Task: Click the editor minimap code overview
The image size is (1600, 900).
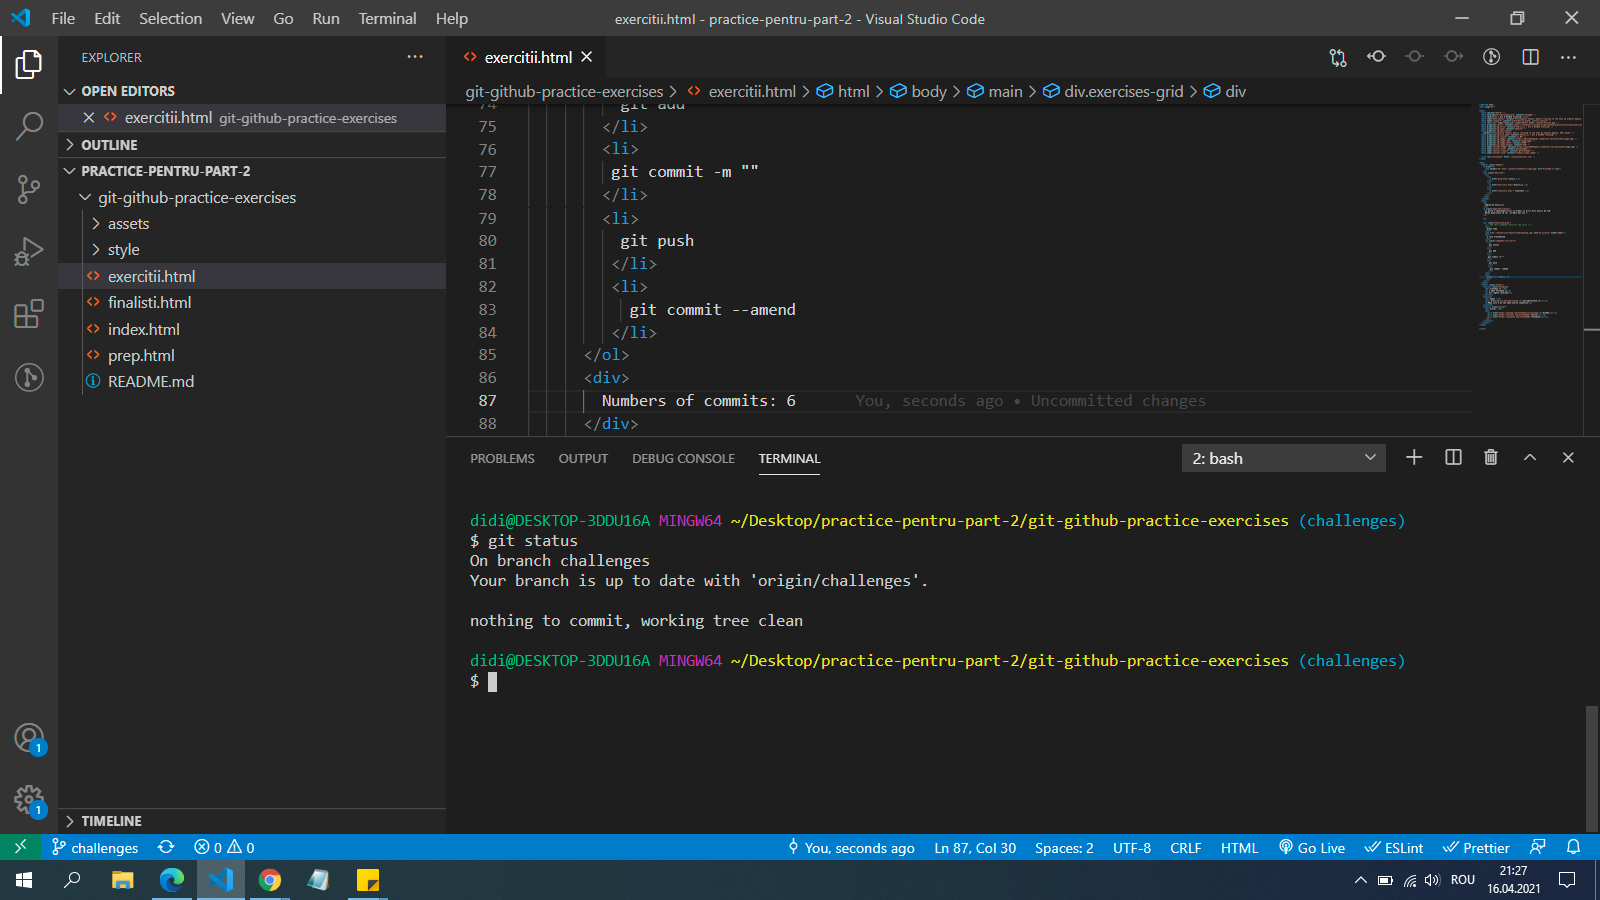Action: 1530,215
